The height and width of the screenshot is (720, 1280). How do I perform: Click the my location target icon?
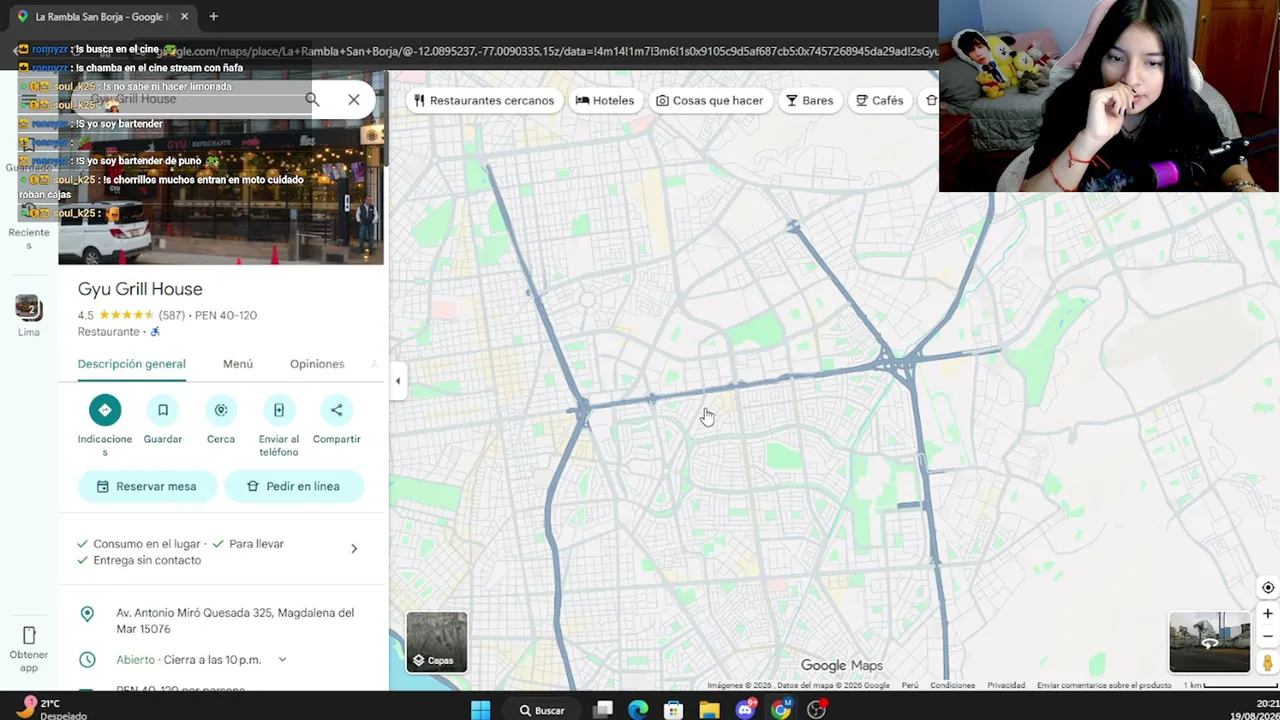click(1268, 588)
